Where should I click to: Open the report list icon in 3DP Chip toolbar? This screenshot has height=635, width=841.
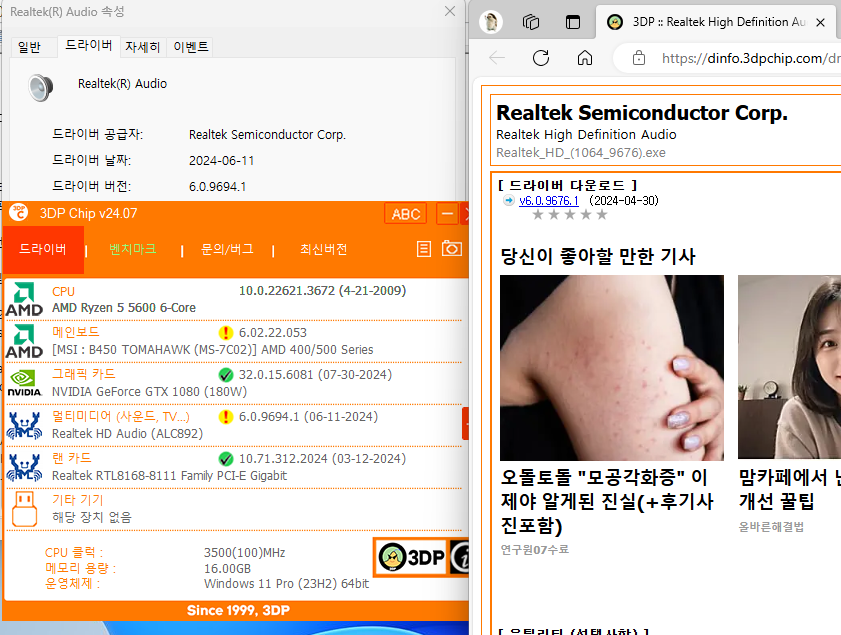click(x=424, y=248)
